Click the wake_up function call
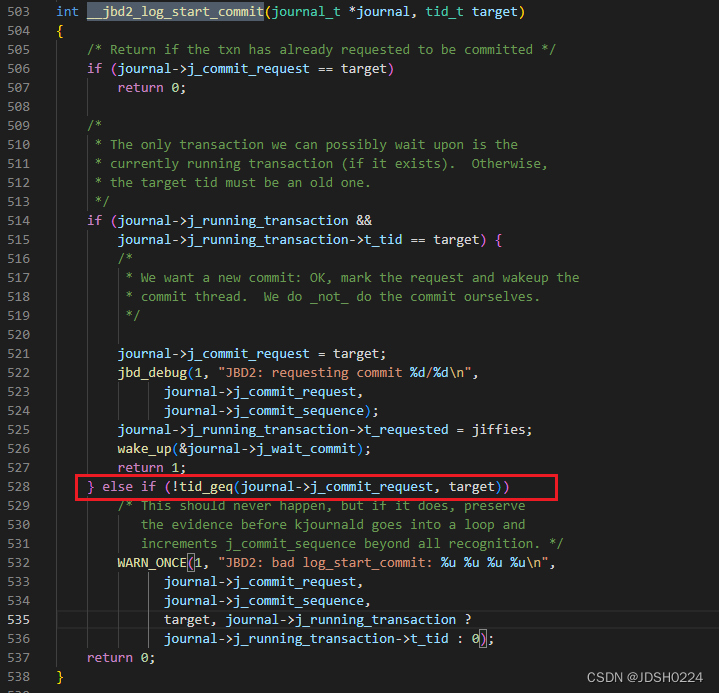The image size is (719, 693). (x=144, y=449)
